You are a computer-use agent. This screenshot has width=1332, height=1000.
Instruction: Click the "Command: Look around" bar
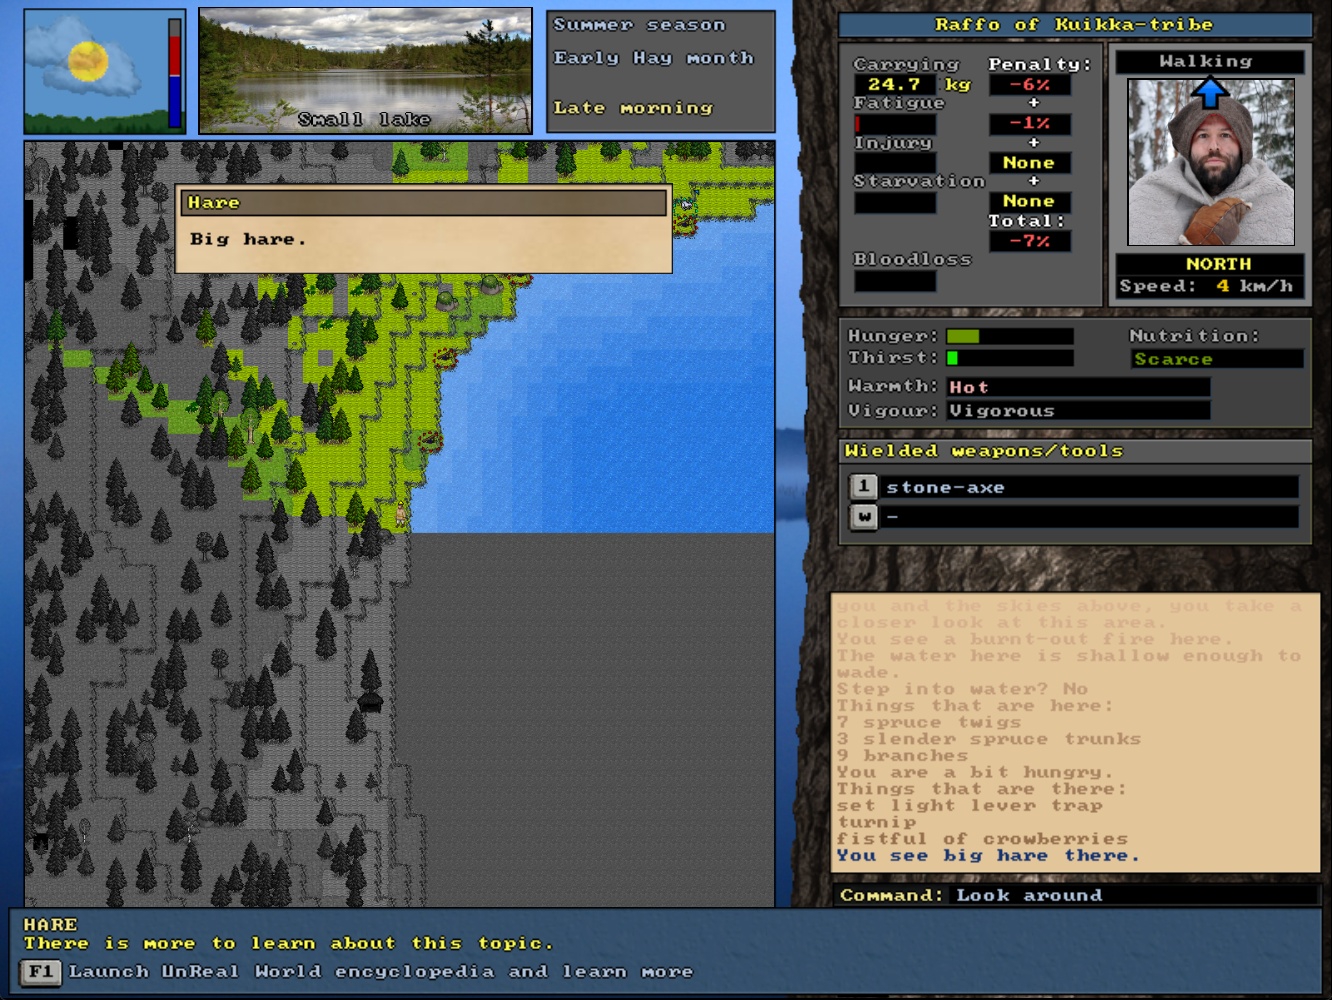pyautogui.click(x=1076, y=895)
